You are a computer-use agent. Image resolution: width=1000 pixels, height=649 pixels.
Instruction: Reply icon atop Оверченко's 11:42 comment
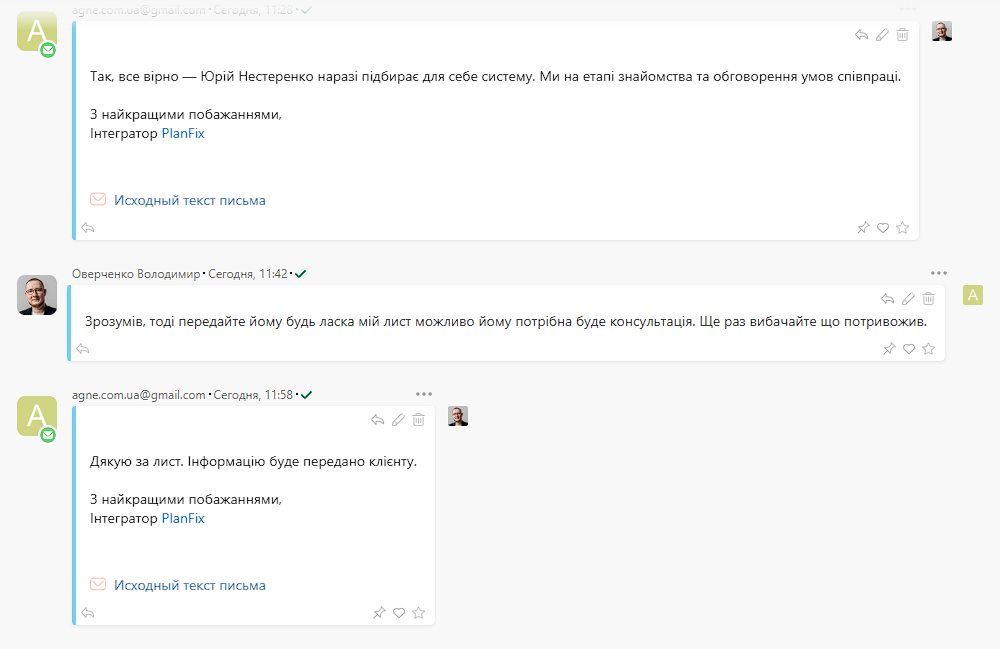click(888, 298)
